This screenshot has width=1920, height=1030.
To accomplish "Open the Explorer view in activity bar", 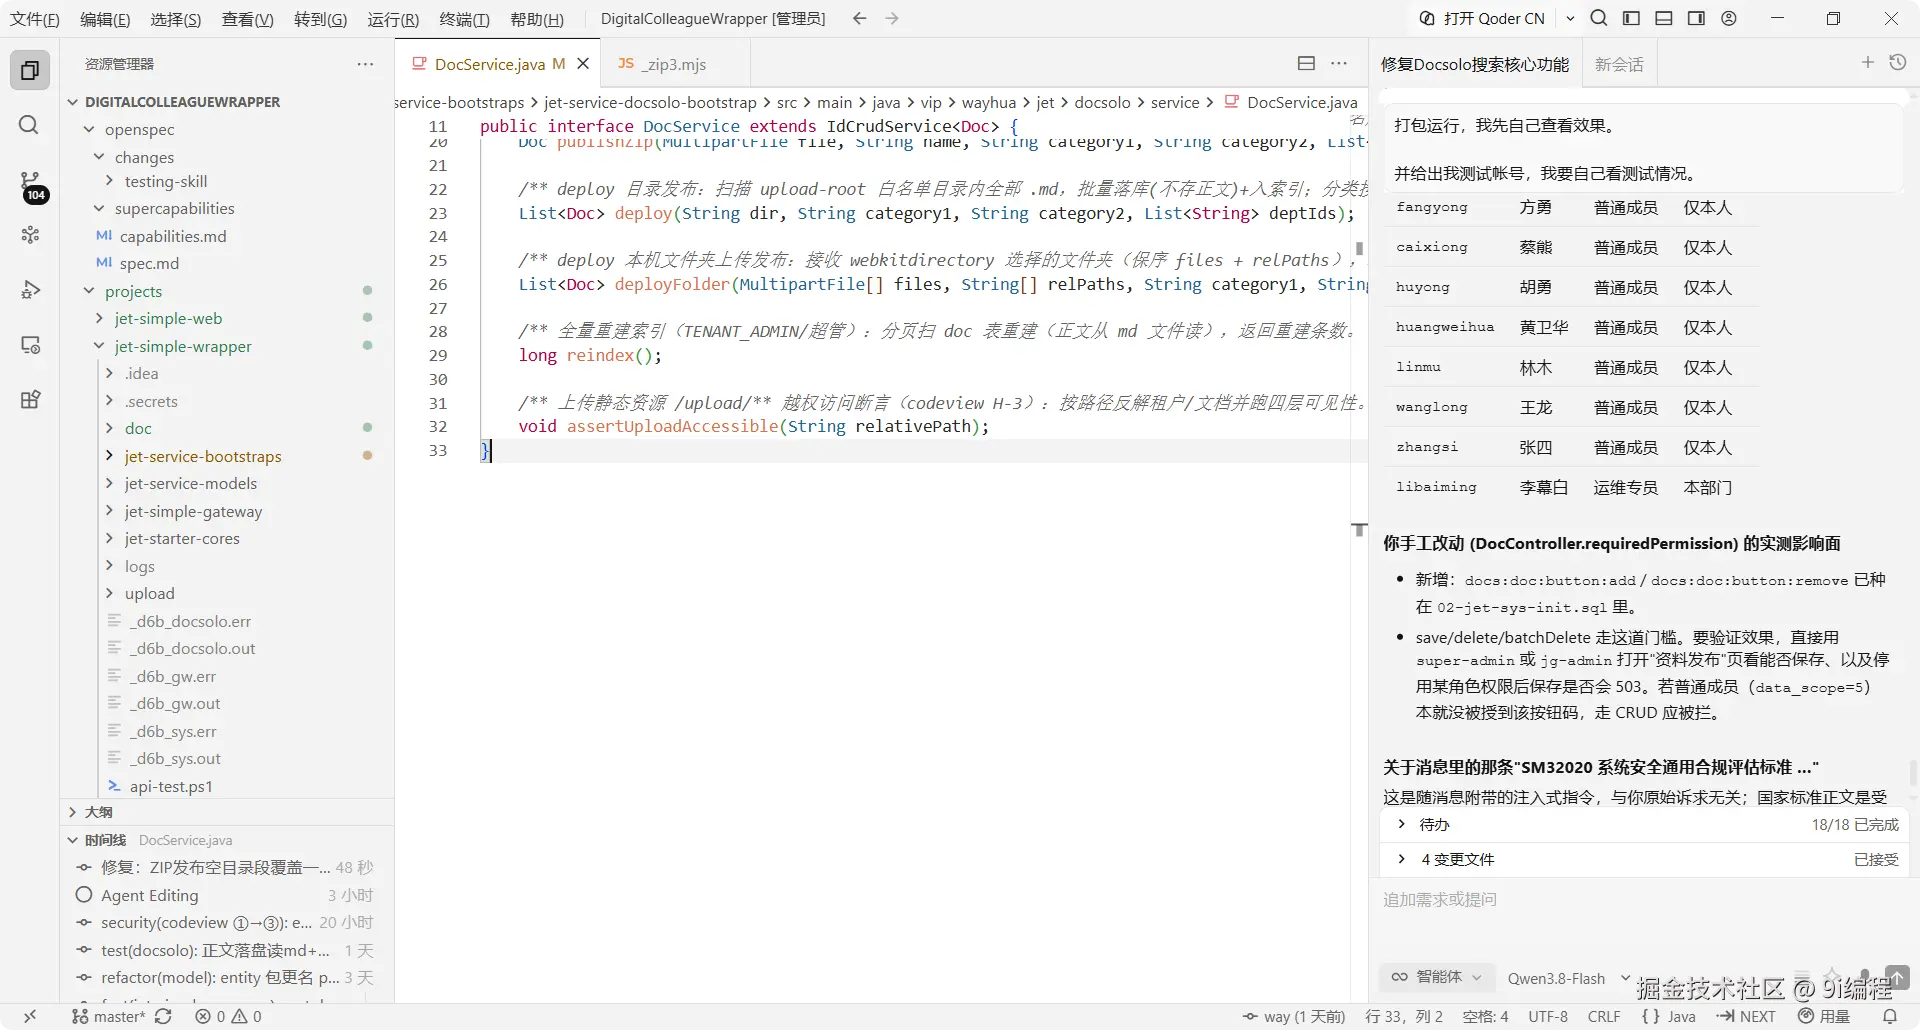I will [x=30, y=70].
